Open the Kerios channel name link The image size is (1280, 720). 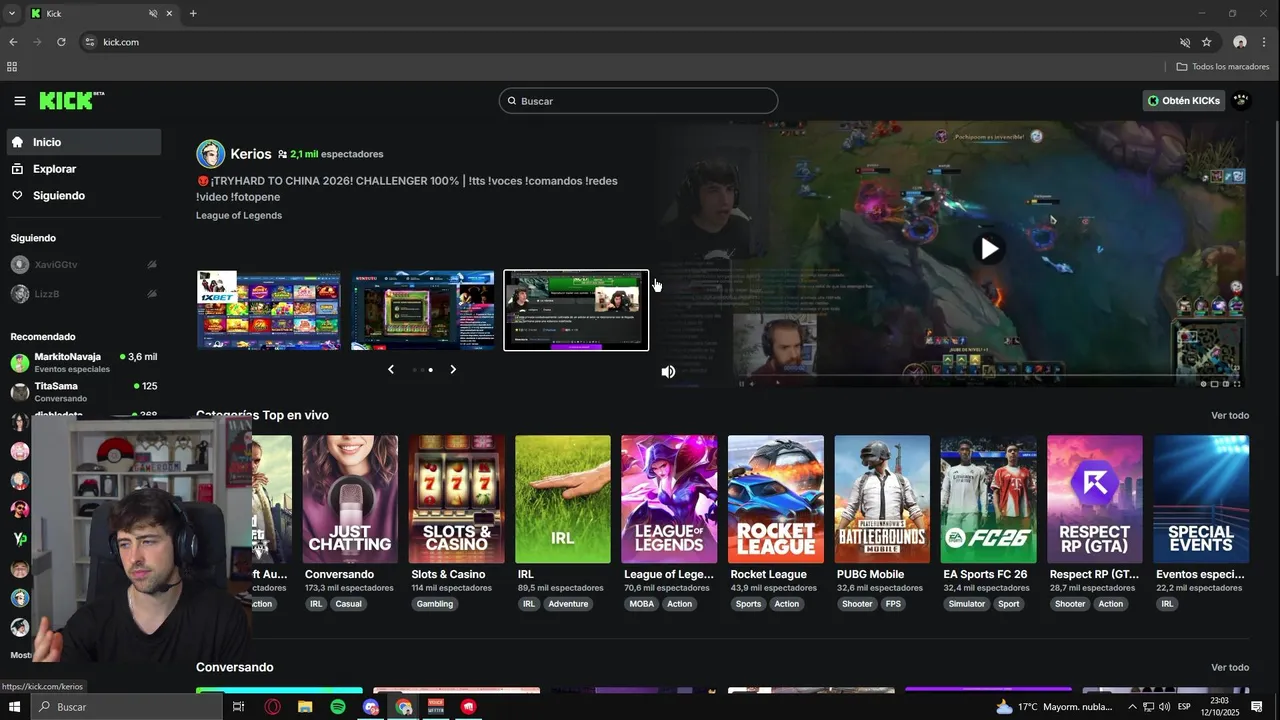click(251, 154)
